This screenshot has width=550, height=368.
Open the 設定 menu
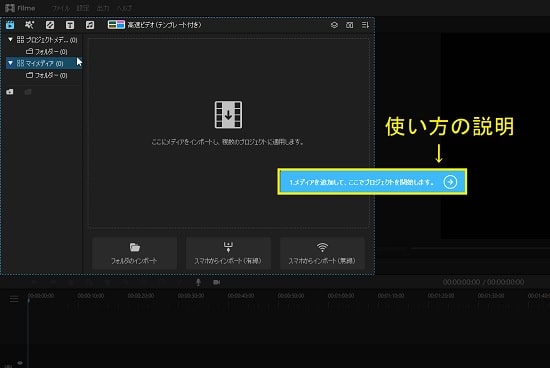tap(83, 8)
